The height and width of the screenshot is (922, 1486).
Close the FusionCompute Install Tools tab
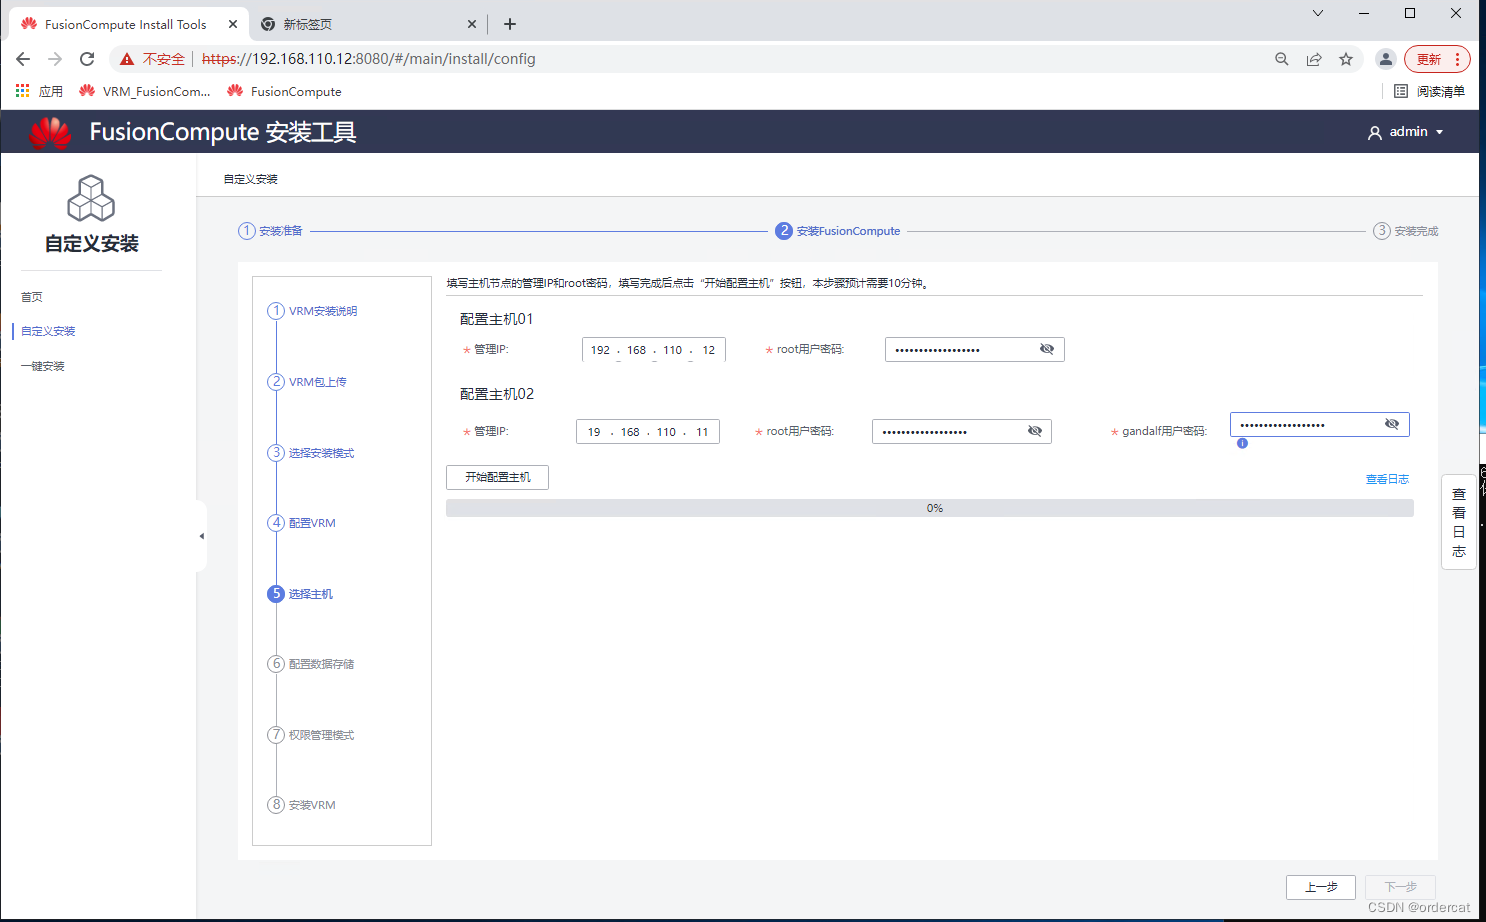pyautogui.click(x=233, y=24)
